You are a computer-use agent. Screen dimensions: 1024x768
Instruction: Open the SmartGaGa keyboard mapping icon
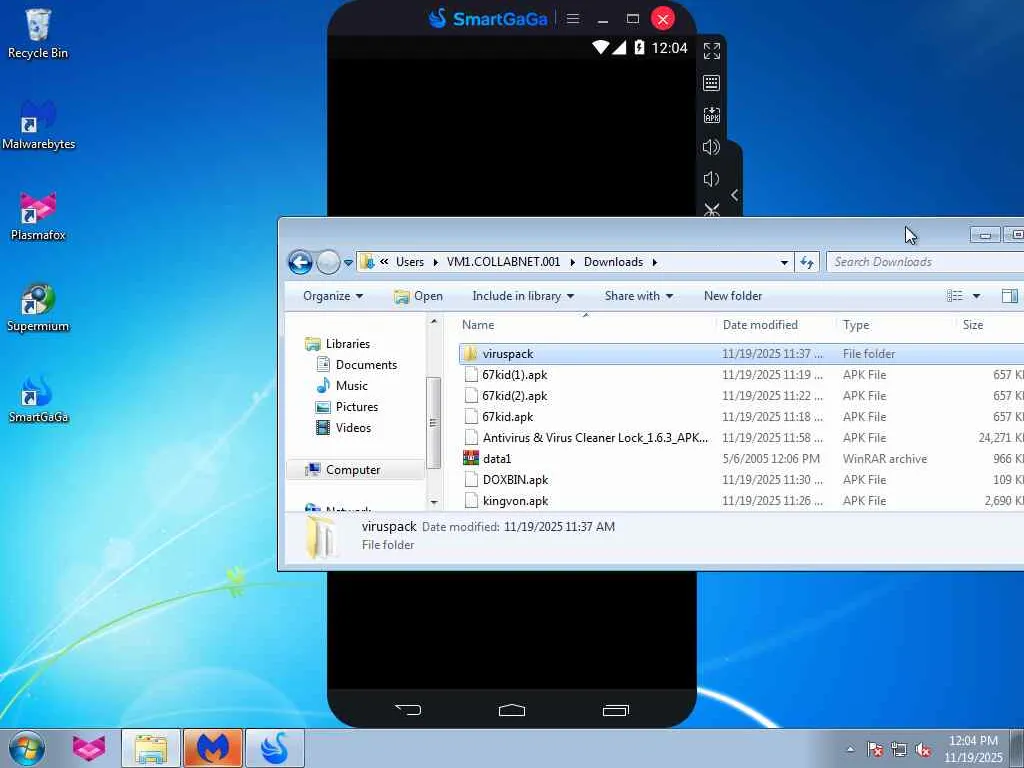click(712, 83)
